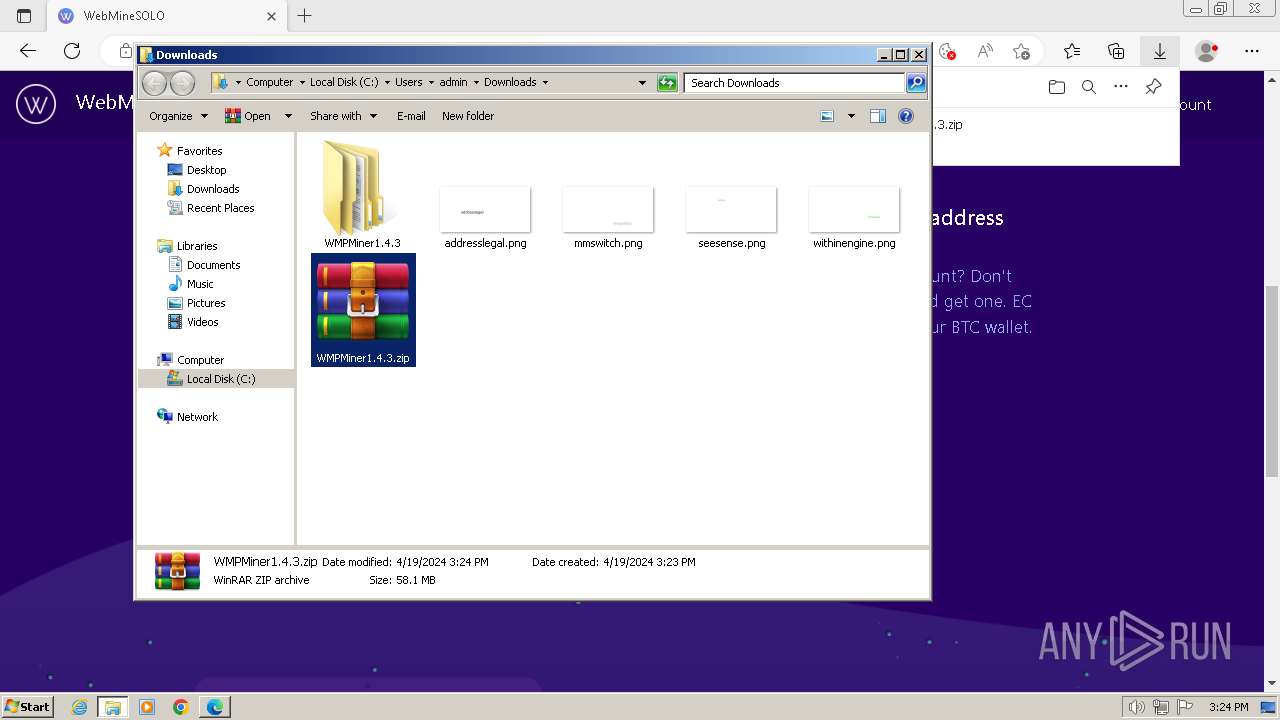Select withinengine.png file
Screen dimensions: 1280x720
tap(854, 217)
